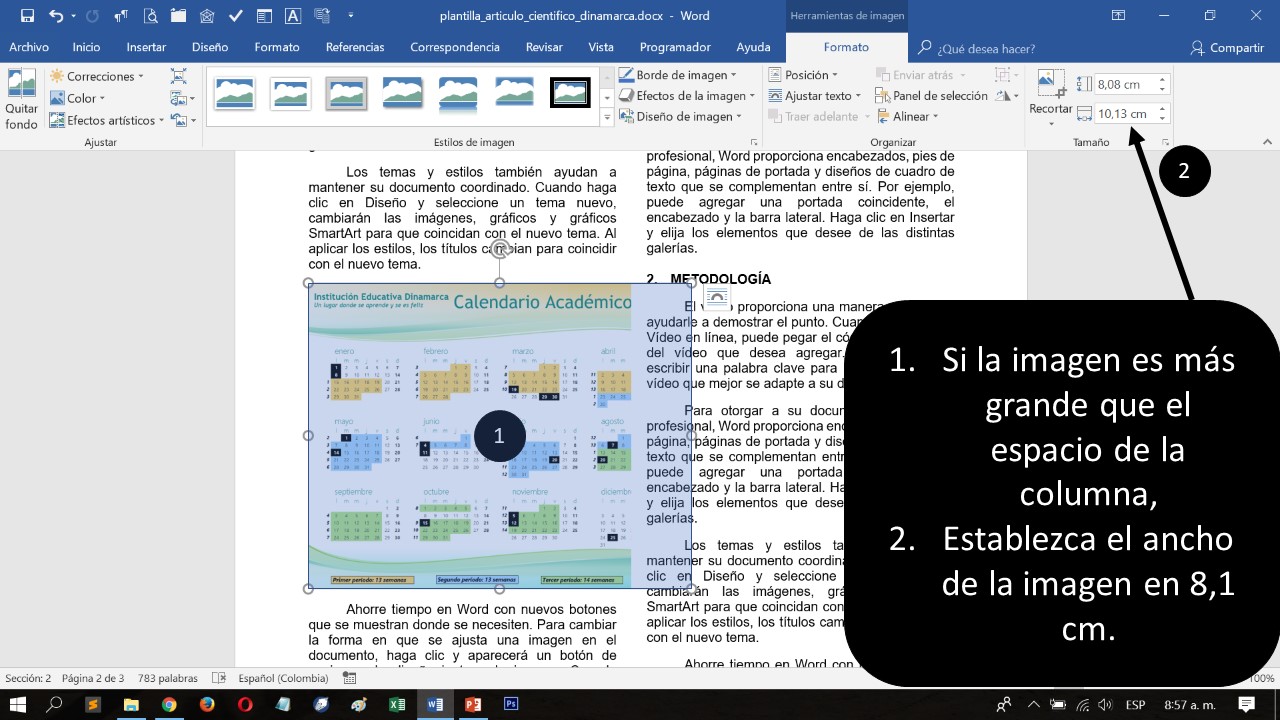Click the Quitar fondo button
Viewport: 1280px width, 720px height.
coord(21,99)
